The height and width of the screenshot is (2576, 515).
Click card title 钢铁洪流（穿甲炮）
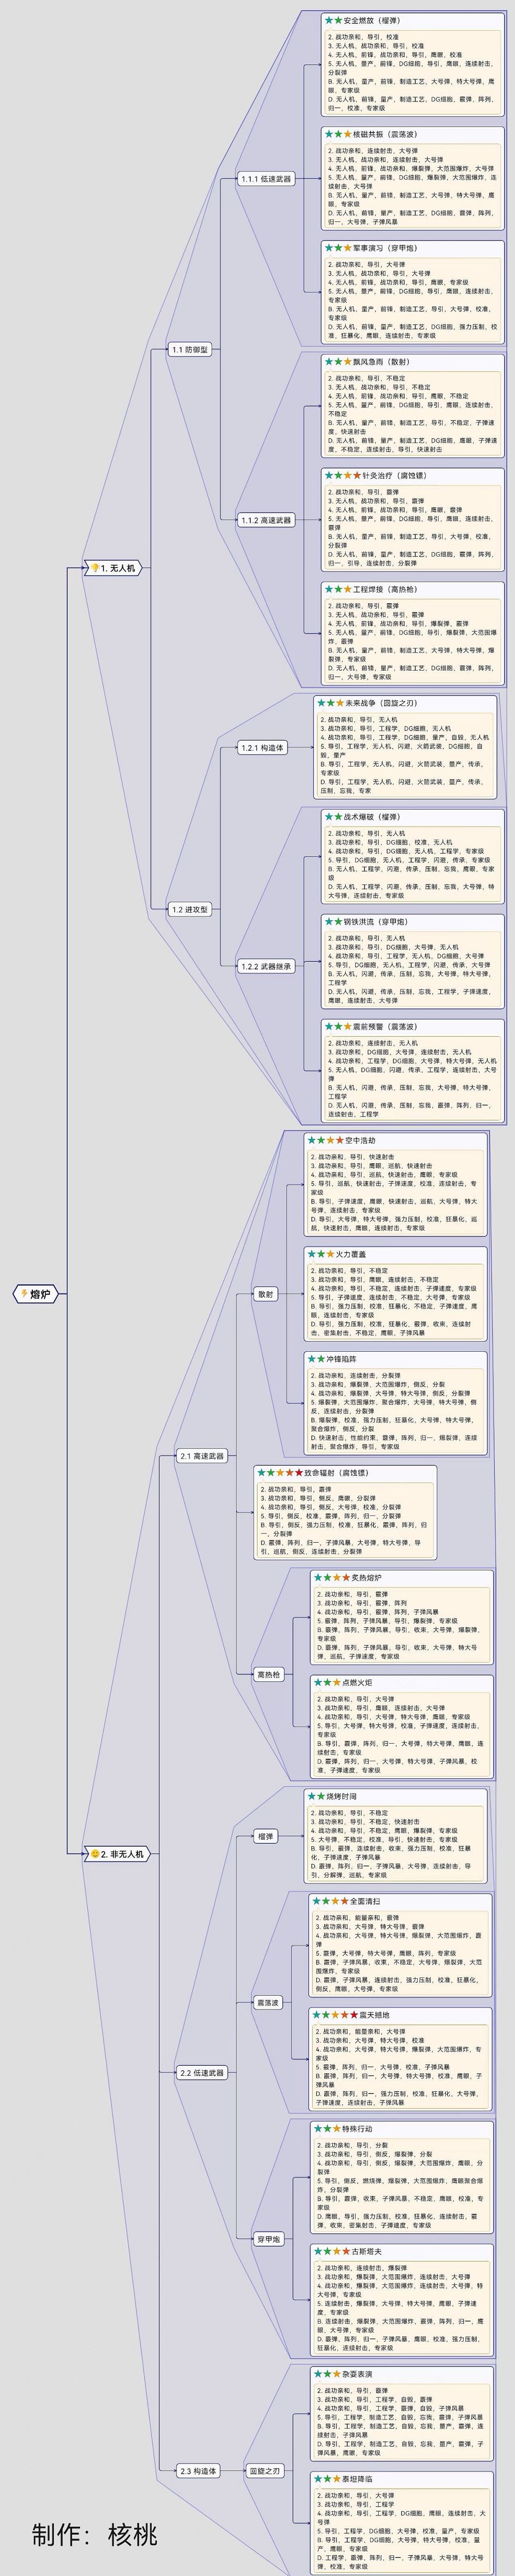(x=376, y=921)
